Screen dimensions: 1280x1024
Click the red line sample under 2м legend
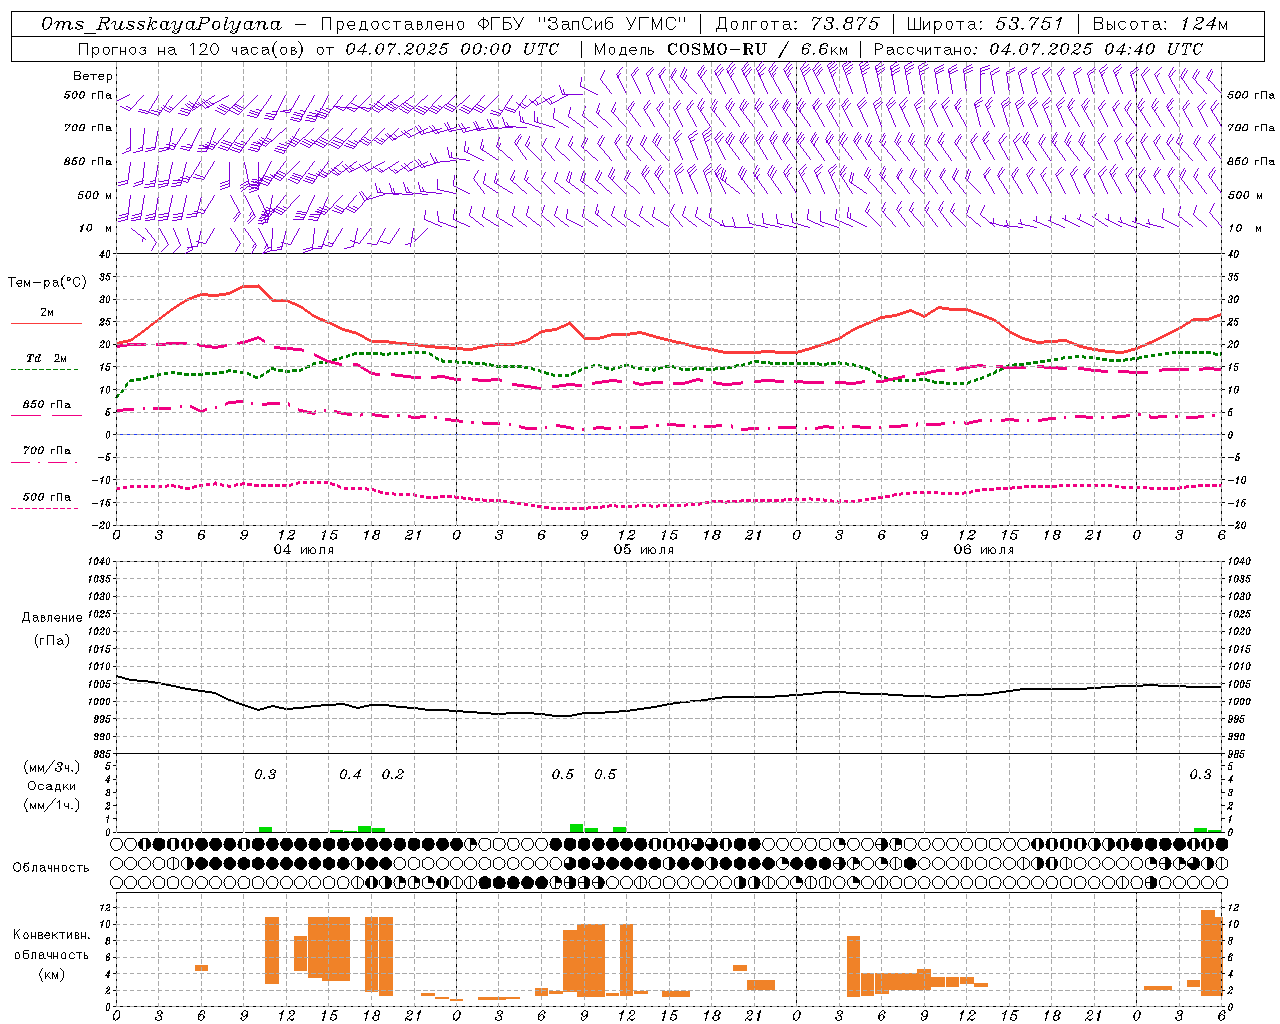pyautogui.click(x=46, y=323)
